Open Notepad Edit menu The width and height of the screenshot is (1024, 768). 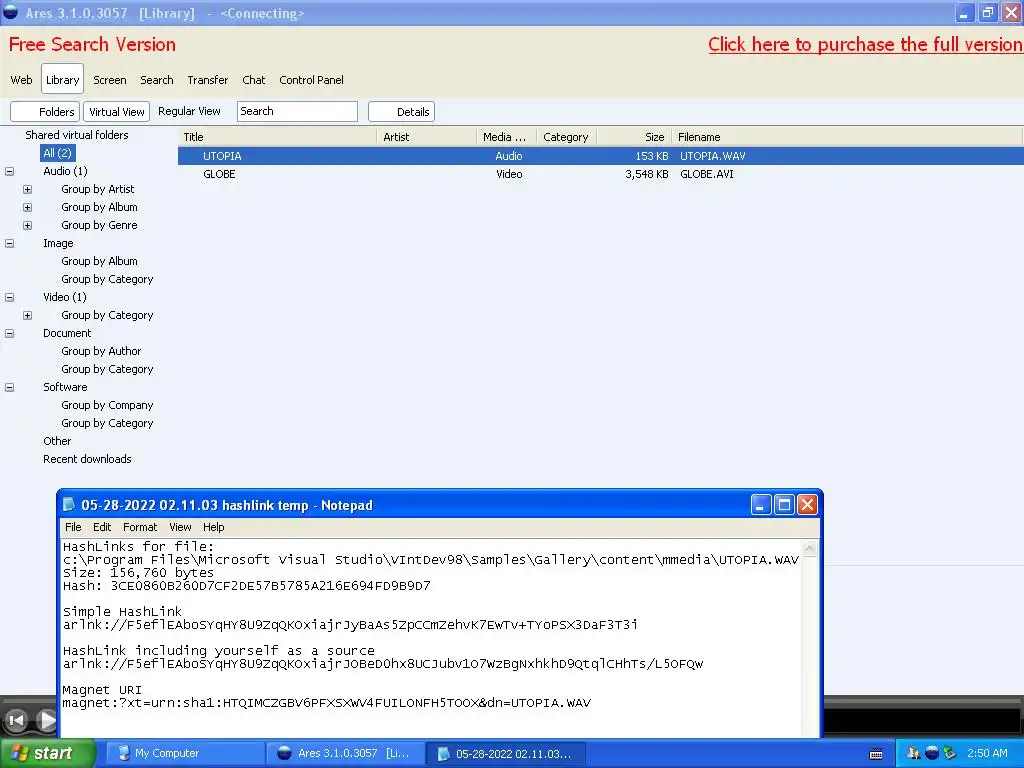102,527
